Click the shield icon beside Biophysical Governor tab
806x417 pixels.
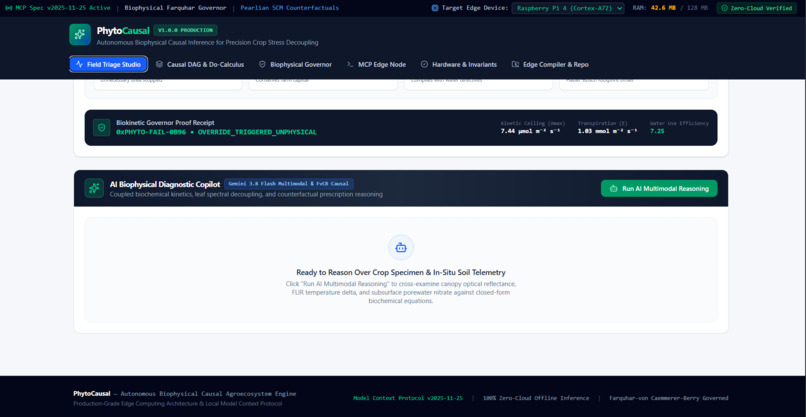click(x=262, y=64)
